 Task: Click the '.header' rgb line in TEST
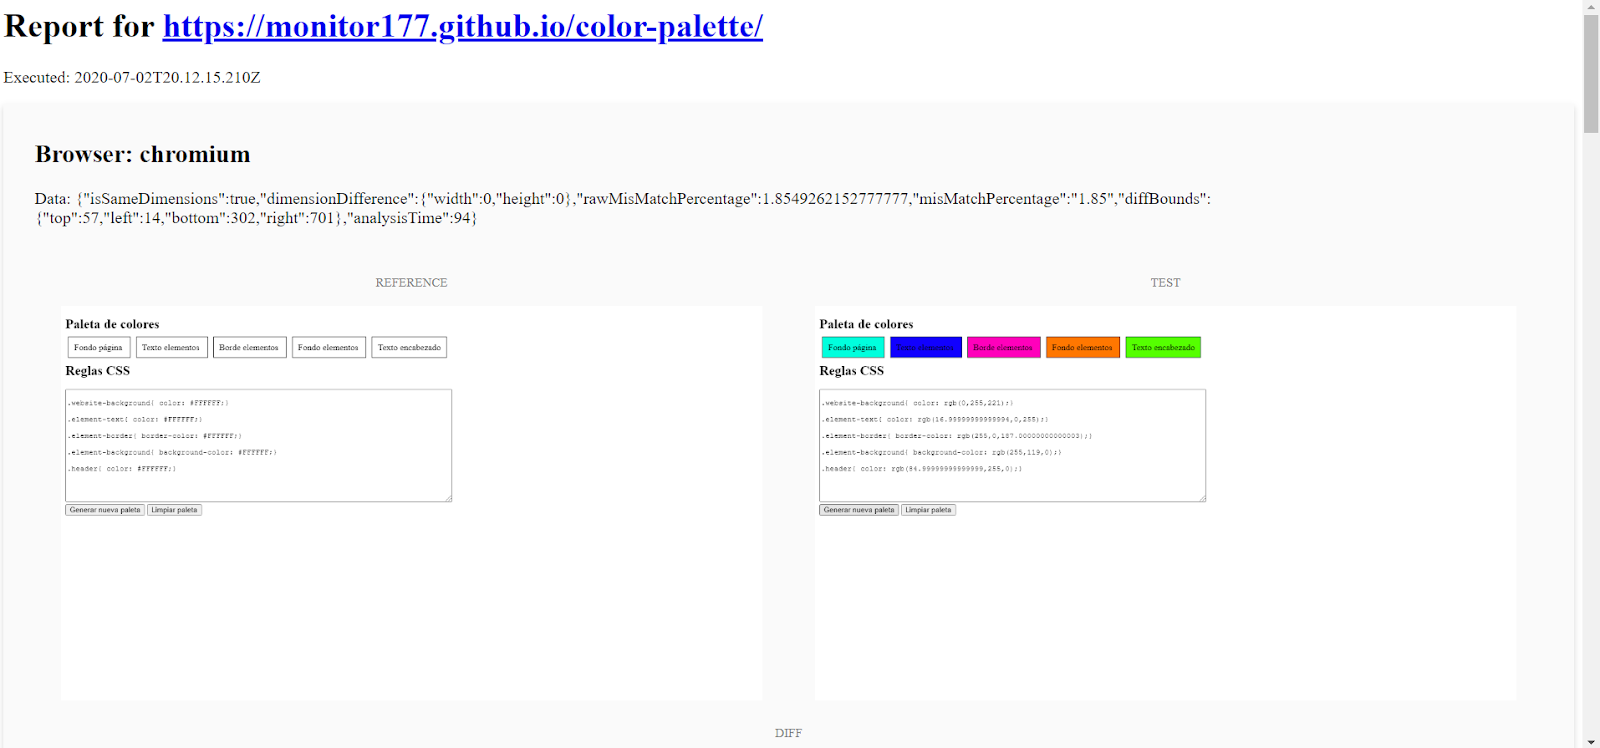tap(922, 468)
